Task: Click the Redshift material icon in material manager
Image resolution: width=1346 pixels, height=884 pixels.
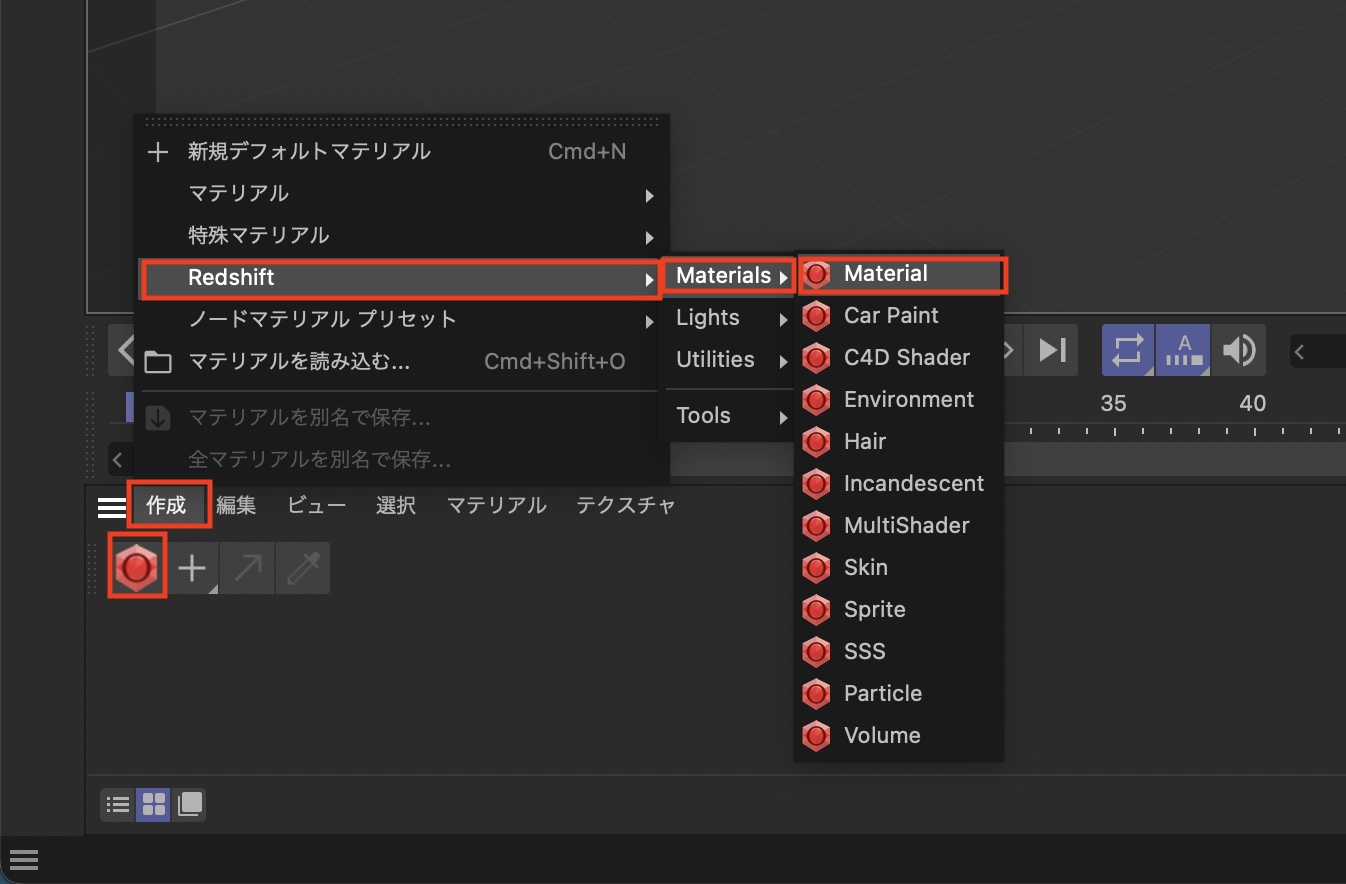Action: 137,568
